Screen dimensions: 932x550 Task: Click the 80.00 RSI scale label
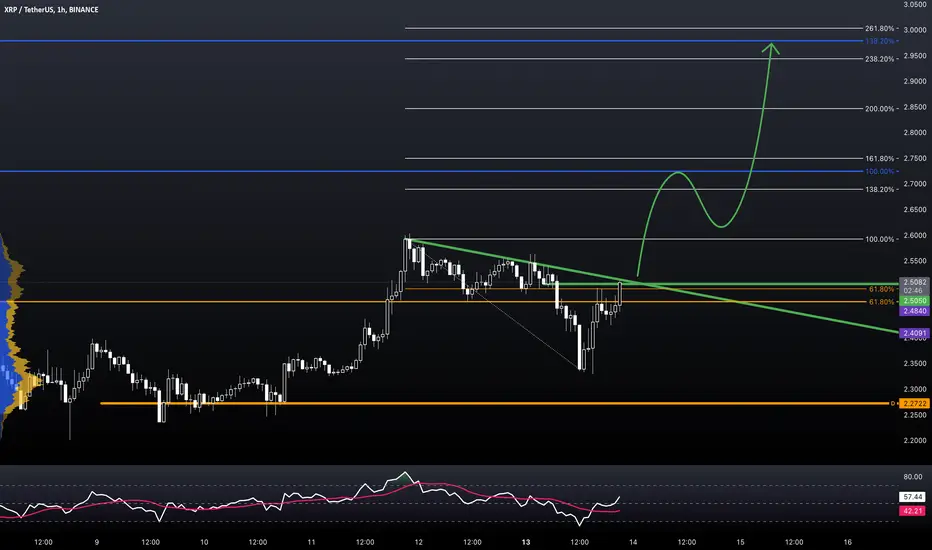tap(912, 477)
